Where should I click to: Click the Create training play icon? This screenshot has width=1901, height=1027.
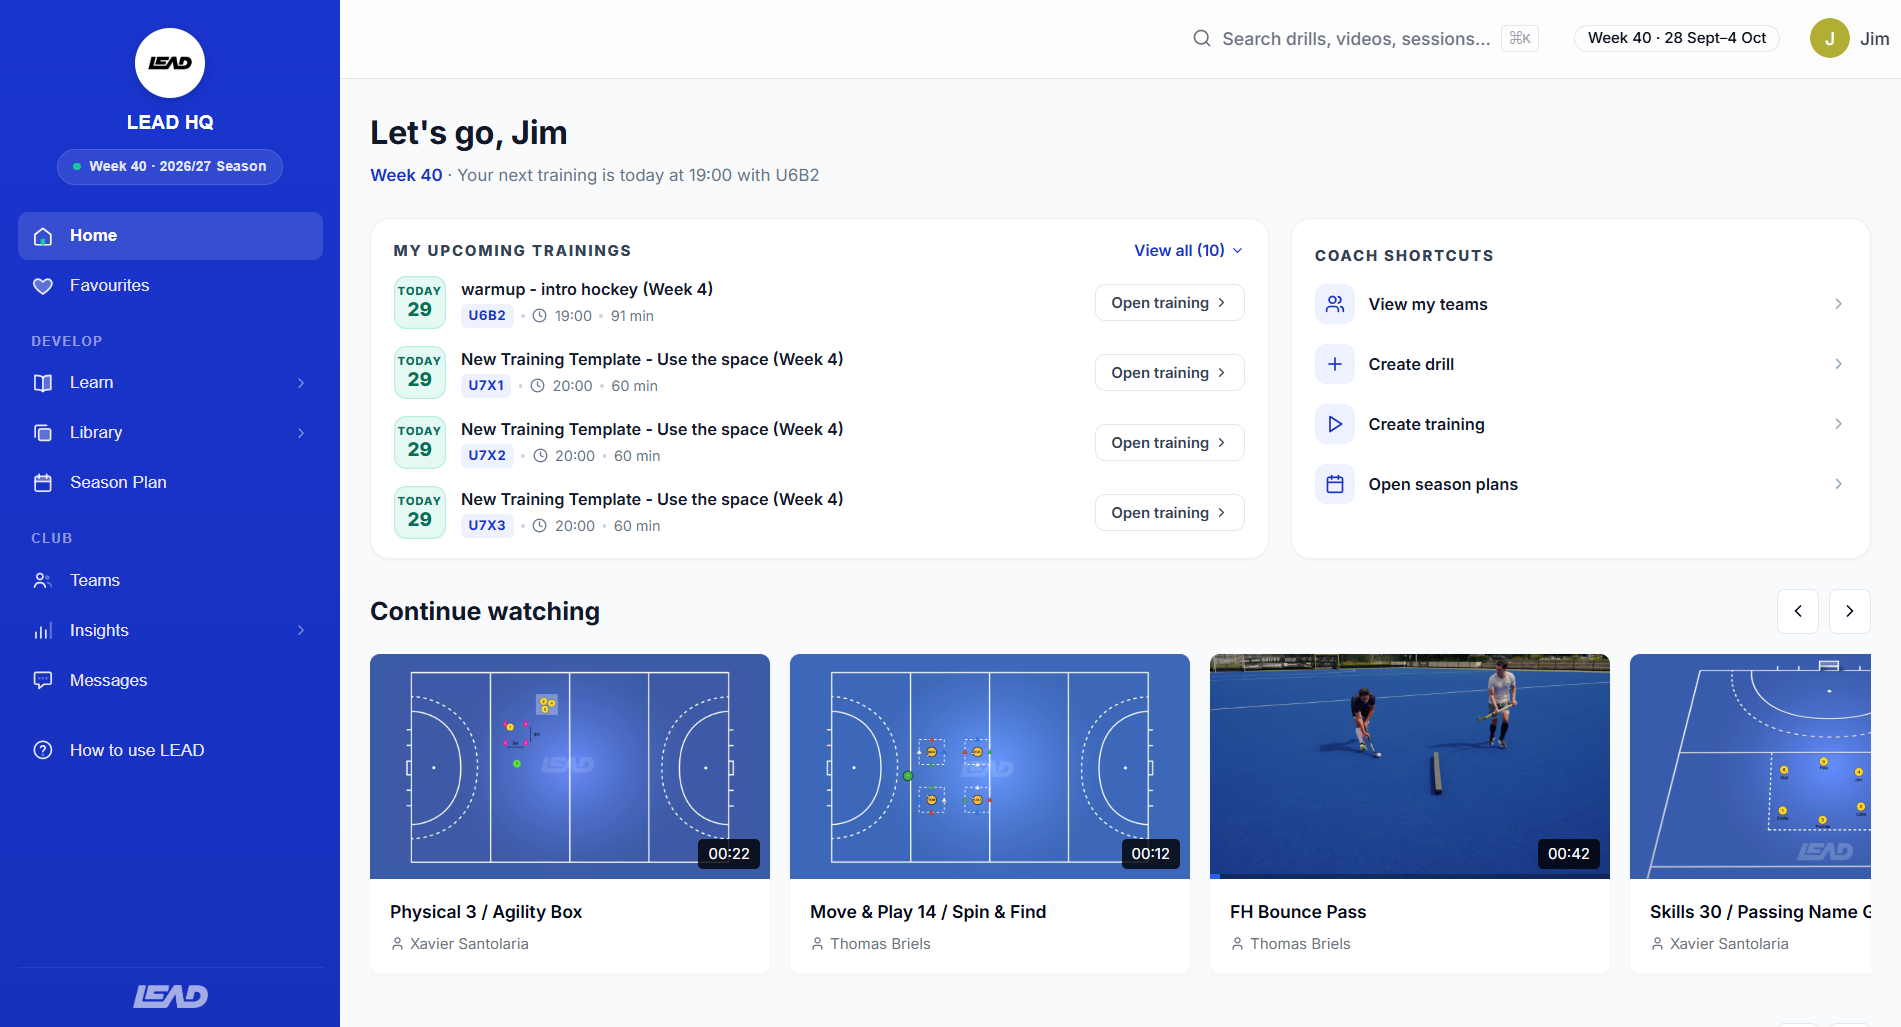pos(1335,424)
